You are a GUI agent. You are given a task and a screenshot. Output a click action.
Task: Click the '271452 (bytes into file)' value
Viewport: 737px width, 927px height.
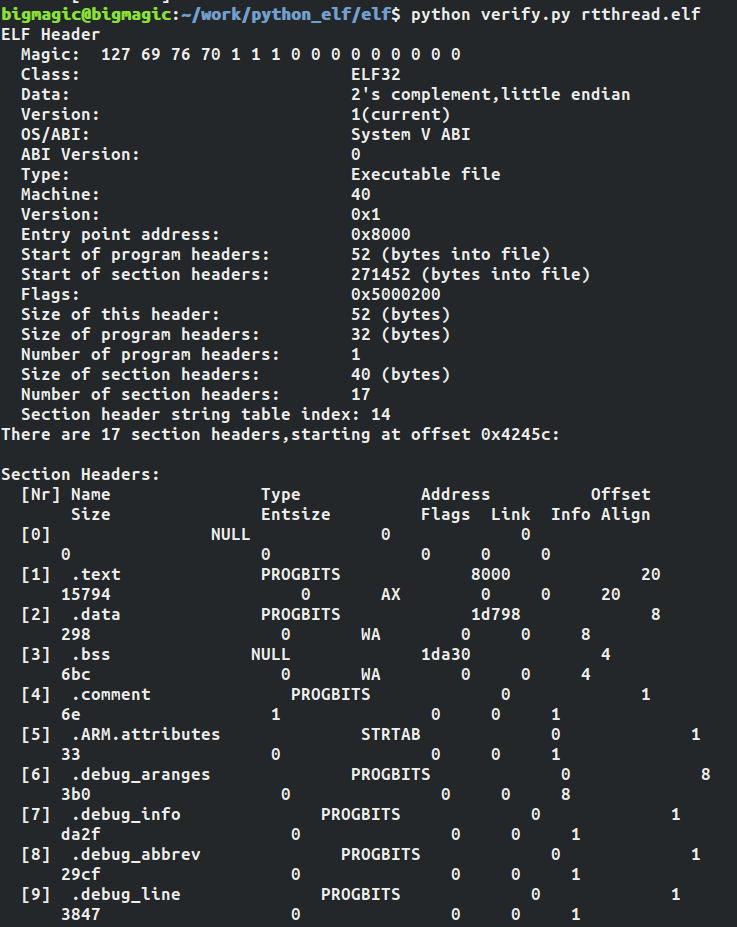pos(470,274)
